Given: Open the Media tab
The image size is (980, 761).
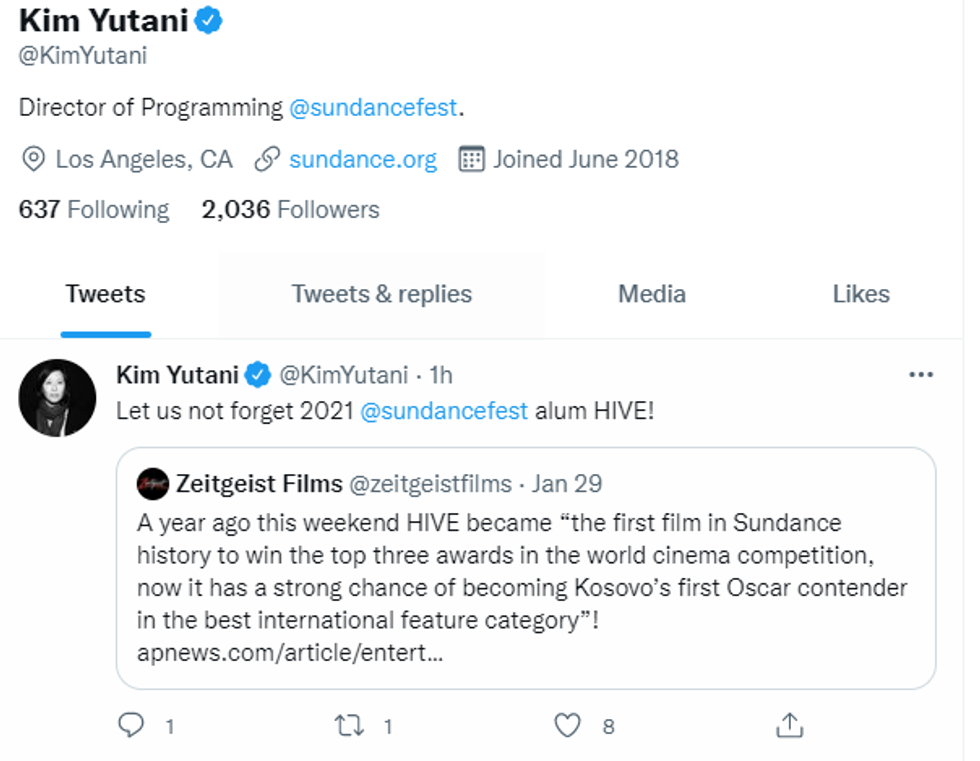Looking at the screenshot, I should [652, 294].
